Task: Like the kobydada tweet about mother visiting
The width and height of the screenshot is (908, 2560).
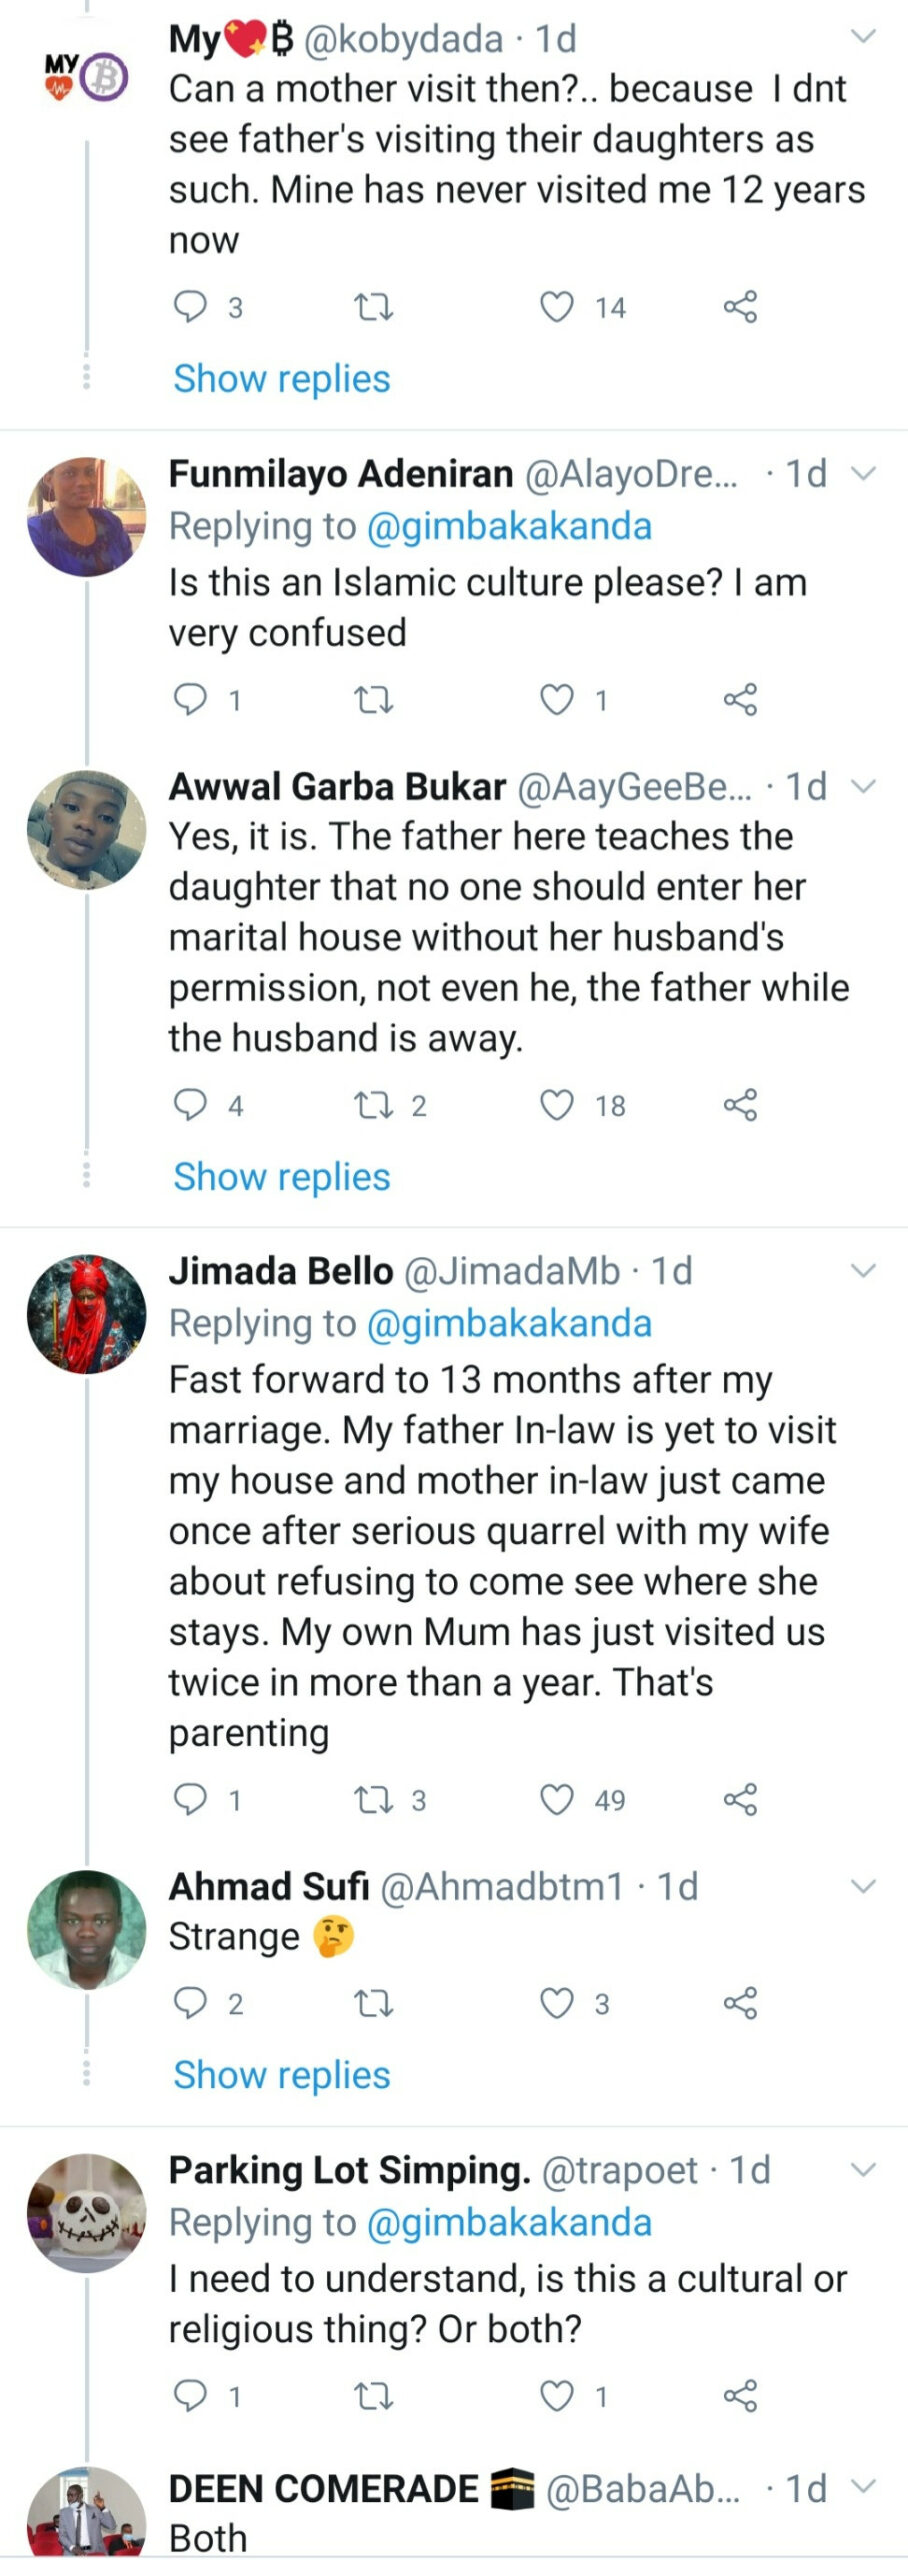Action: (x=557, y=307)
